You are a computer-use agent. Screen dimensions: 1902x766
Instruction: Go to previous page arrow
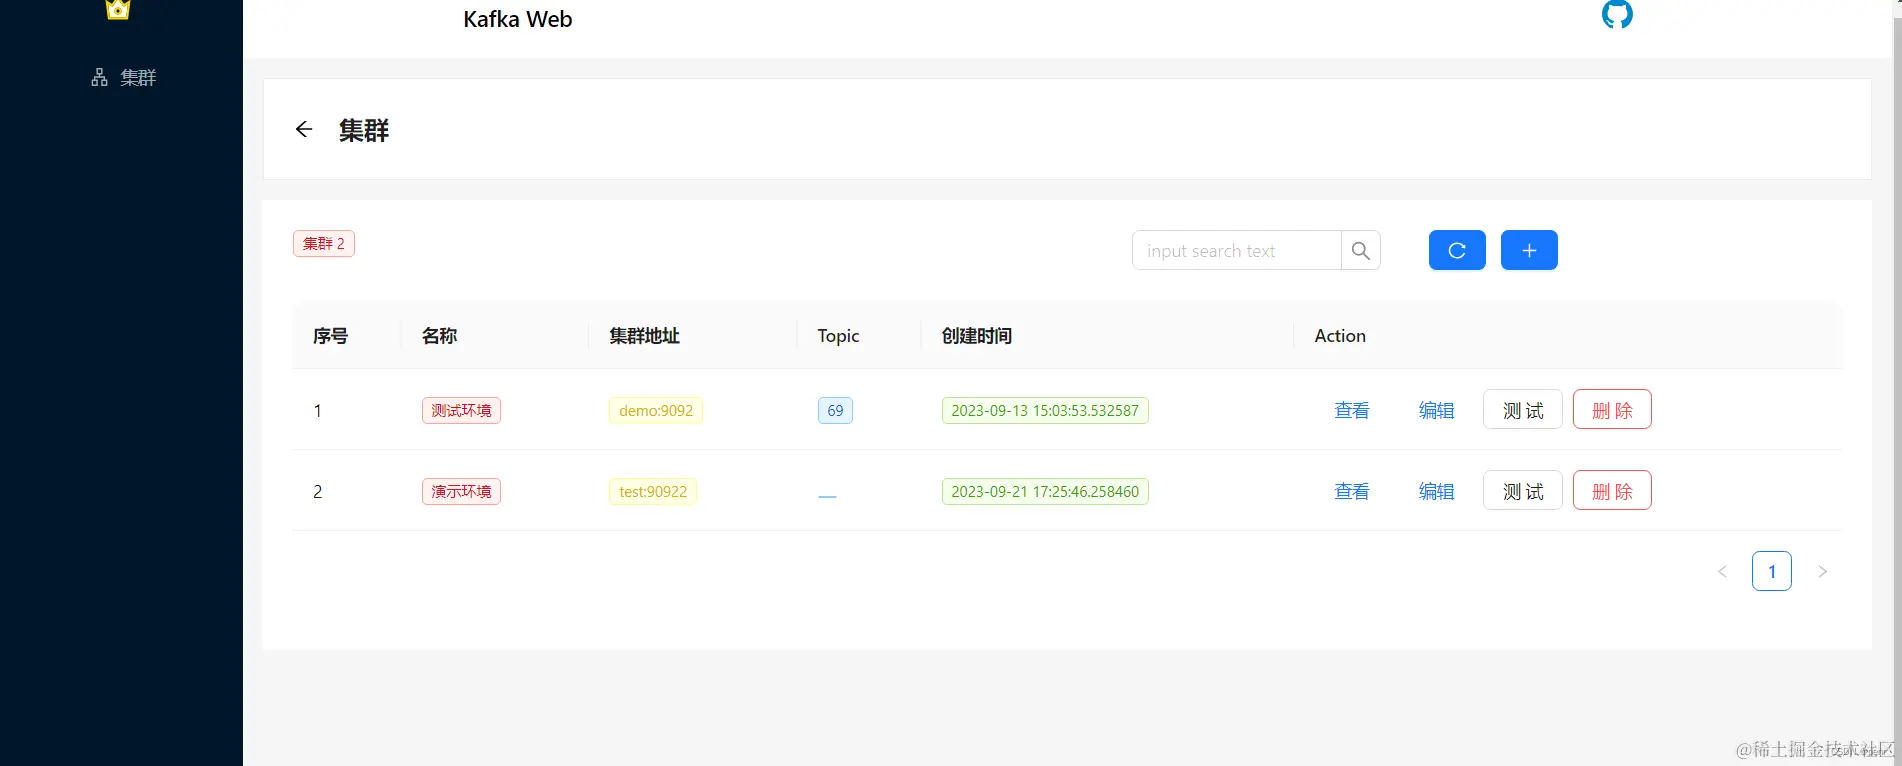(1722, 571)
